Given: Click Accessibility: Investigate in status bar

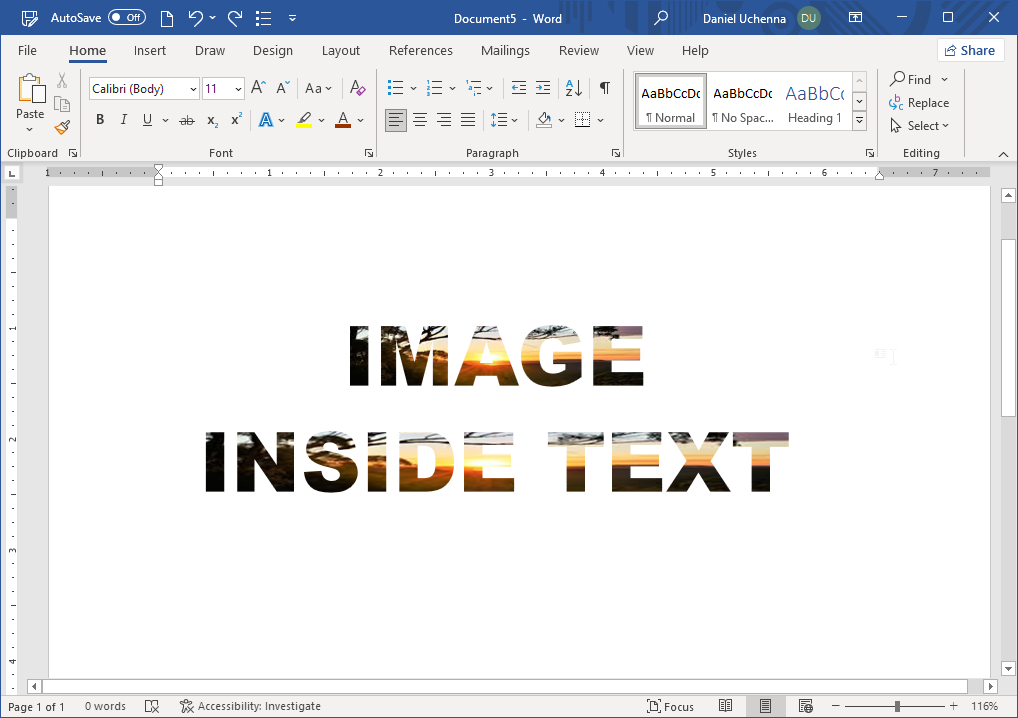Looking at the screenshot, I should [250, 706].
